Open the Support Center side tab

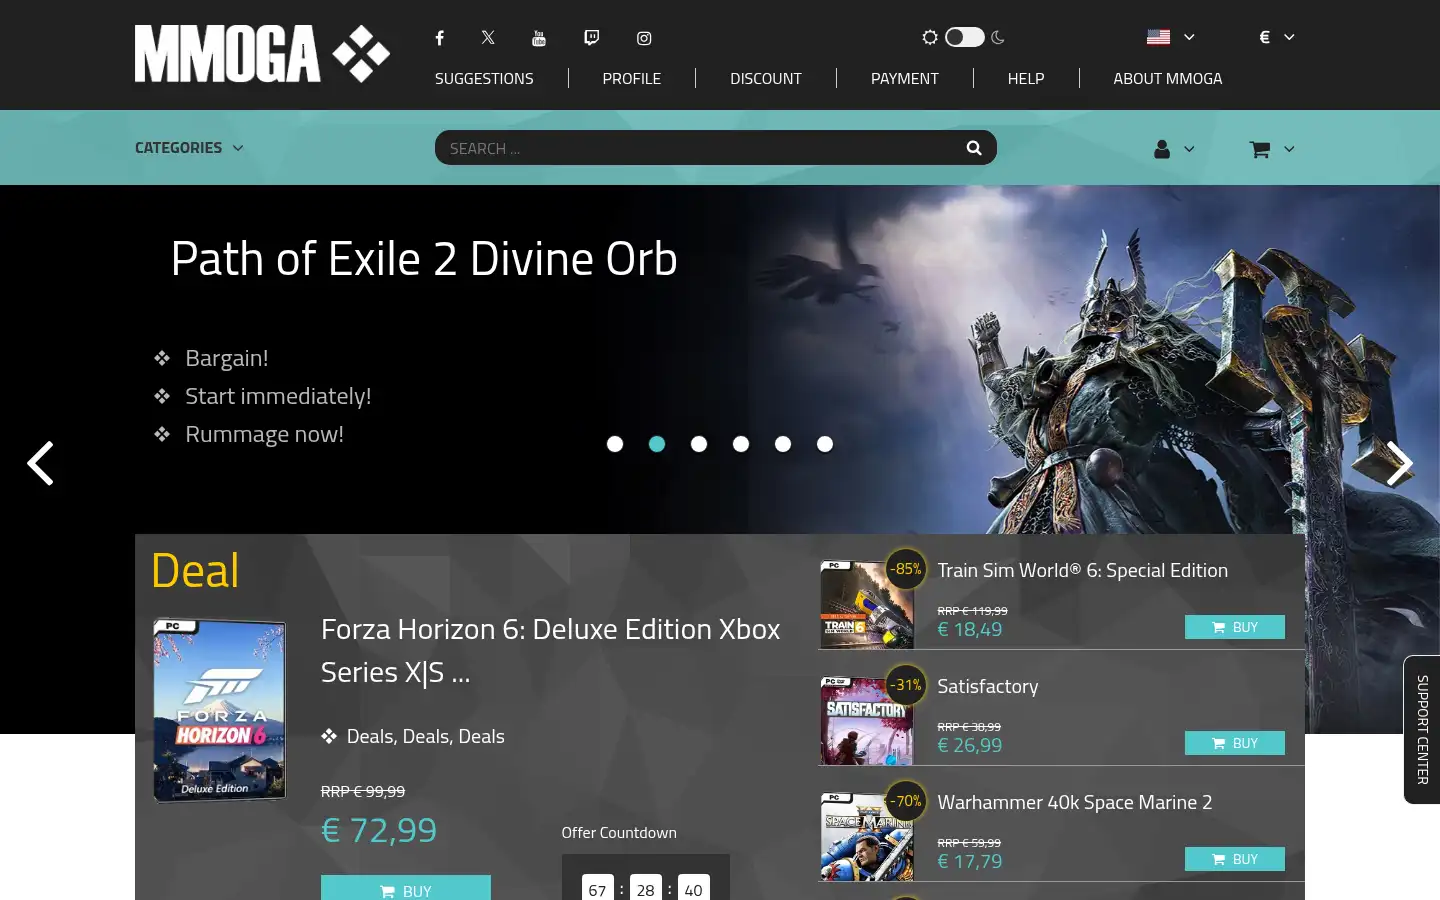1422,729
